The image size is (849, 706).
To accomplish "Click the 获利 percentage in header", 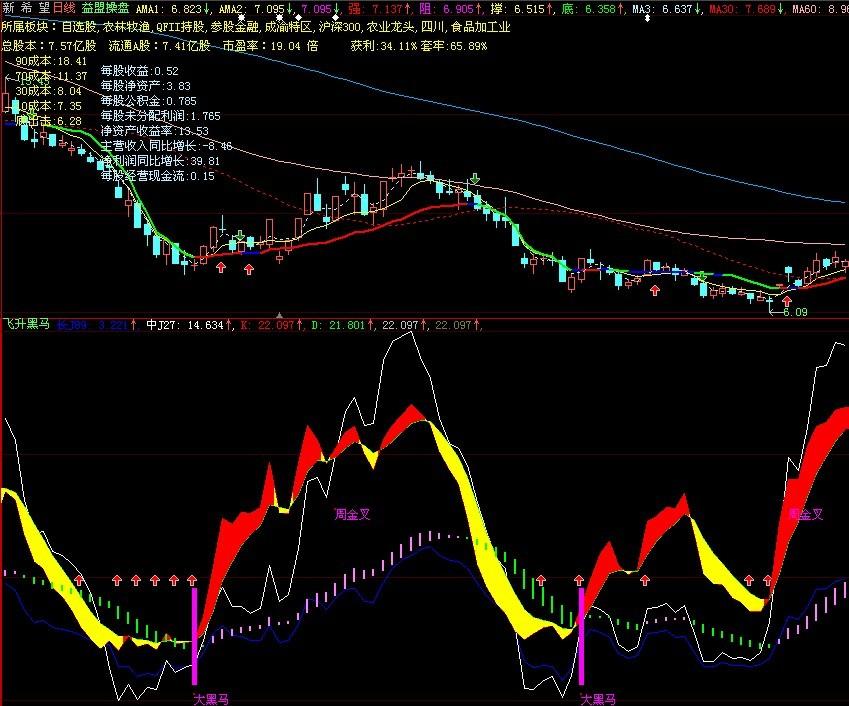I will 385,46.
